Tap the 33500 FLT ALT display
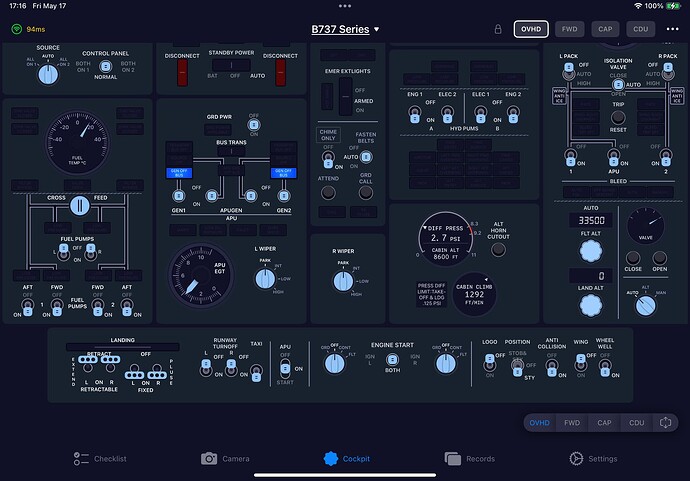Image resolution: width=690 pixels, height=481 pixels. 591,220
